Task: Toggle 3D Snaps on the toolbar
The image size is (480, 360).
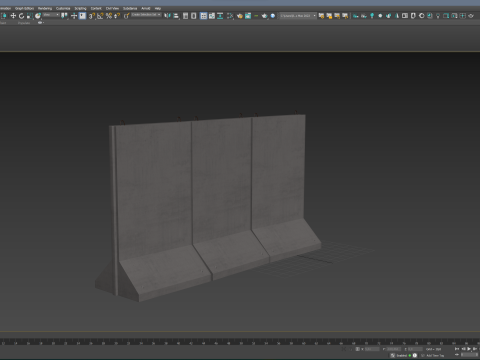Action: tap(92, 16)
